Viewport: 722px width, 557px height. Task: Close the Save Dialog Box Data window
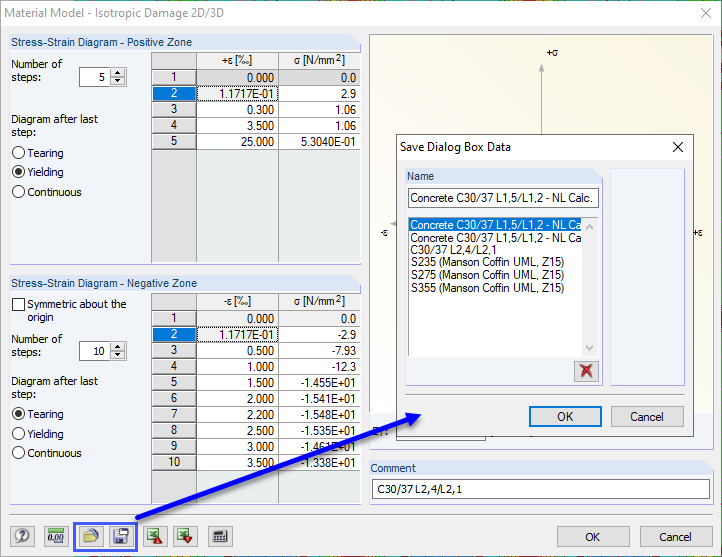tap(678, 147)
